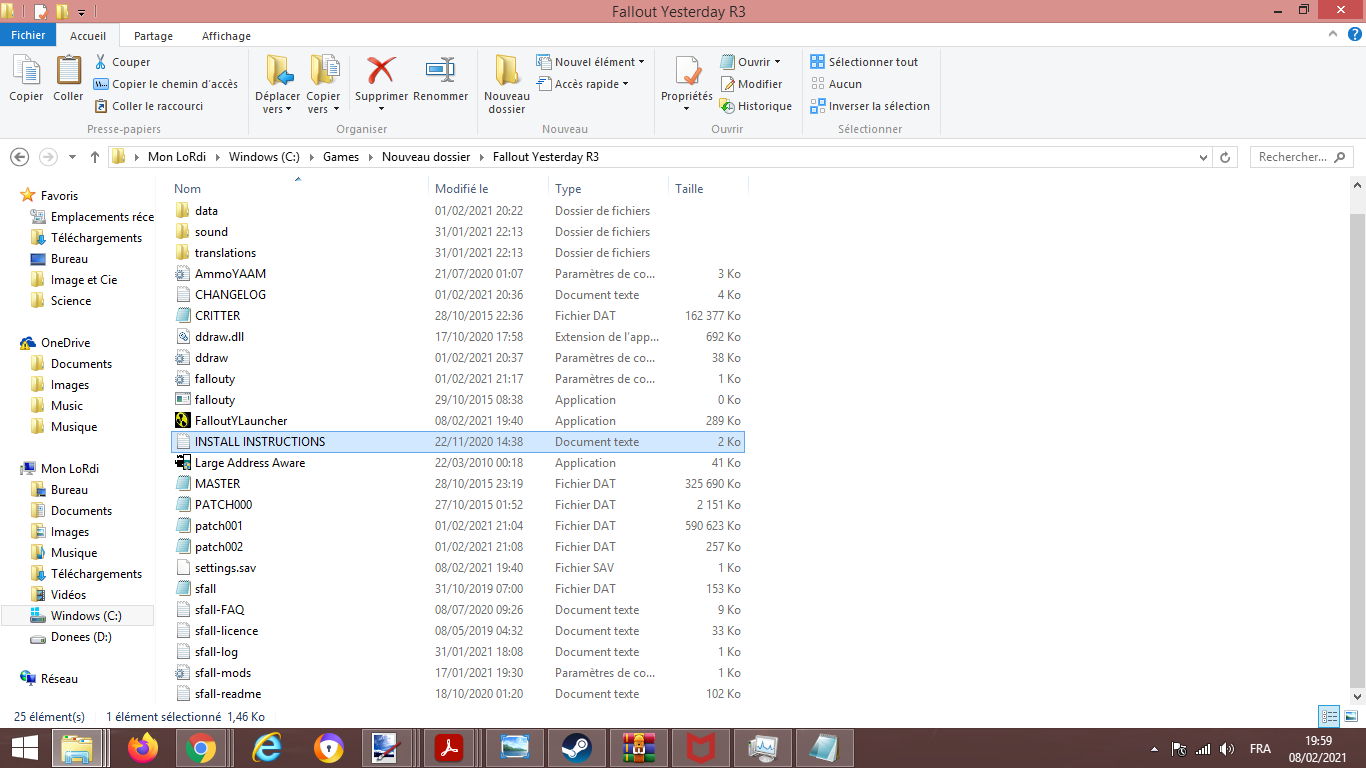Click Sélectionner tout button
This screenshot has height=768, width=1366.
pos(864,62)
